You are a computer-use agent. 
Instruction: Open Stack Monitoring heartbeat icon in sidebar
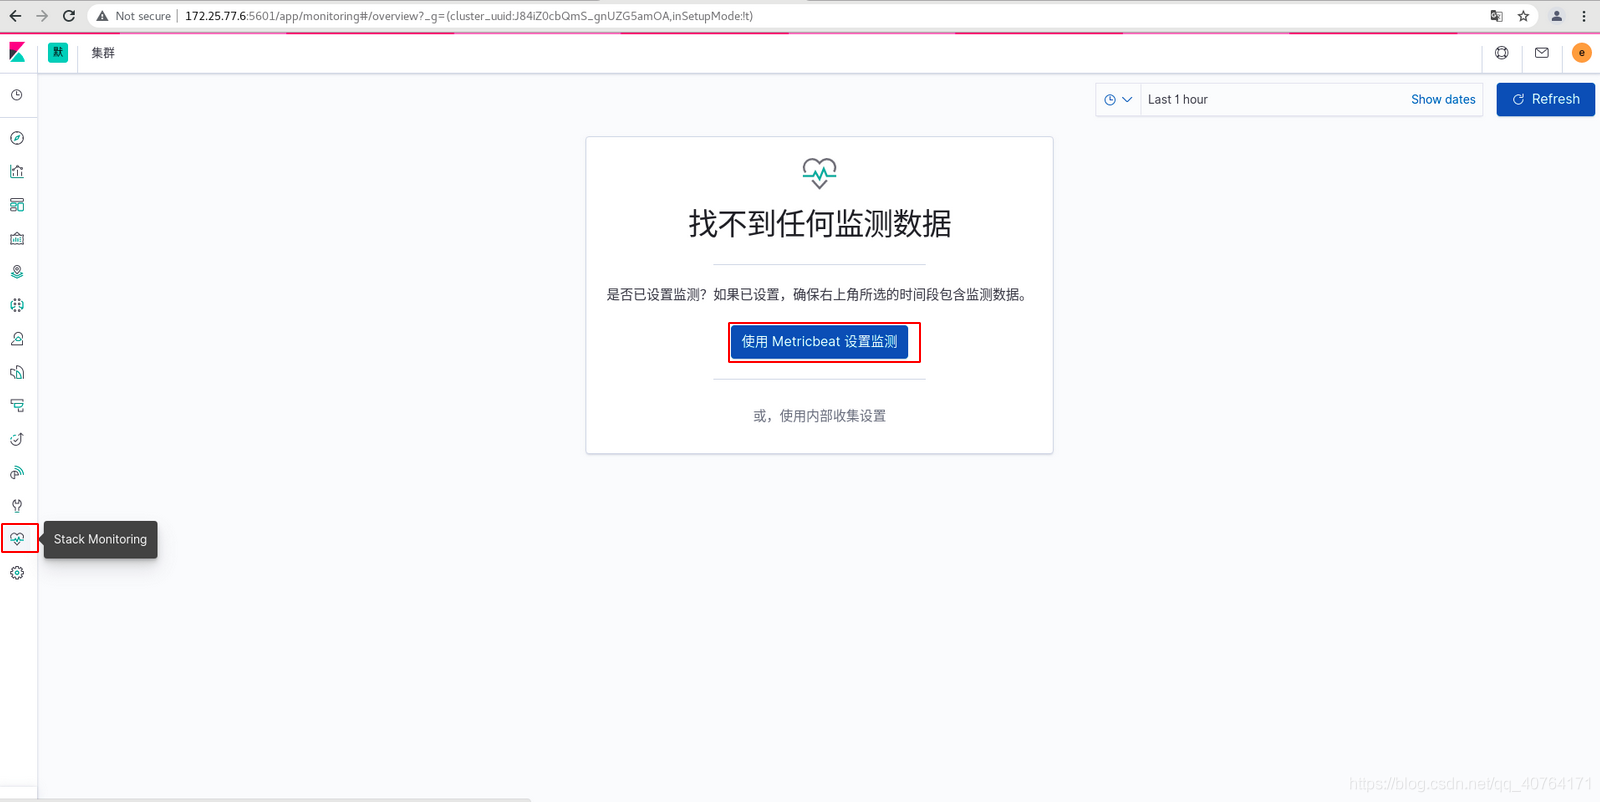(17, 539)
